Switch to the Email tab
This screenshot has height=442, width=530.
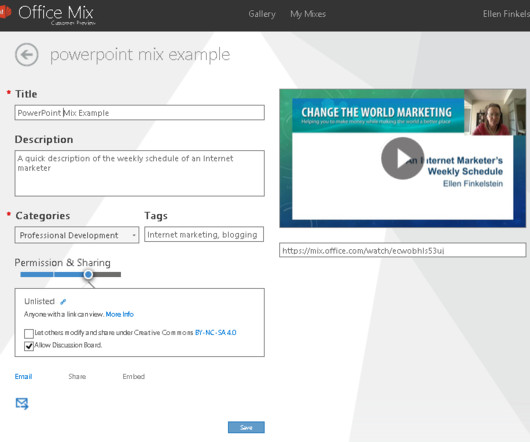[x=23, y=376]
